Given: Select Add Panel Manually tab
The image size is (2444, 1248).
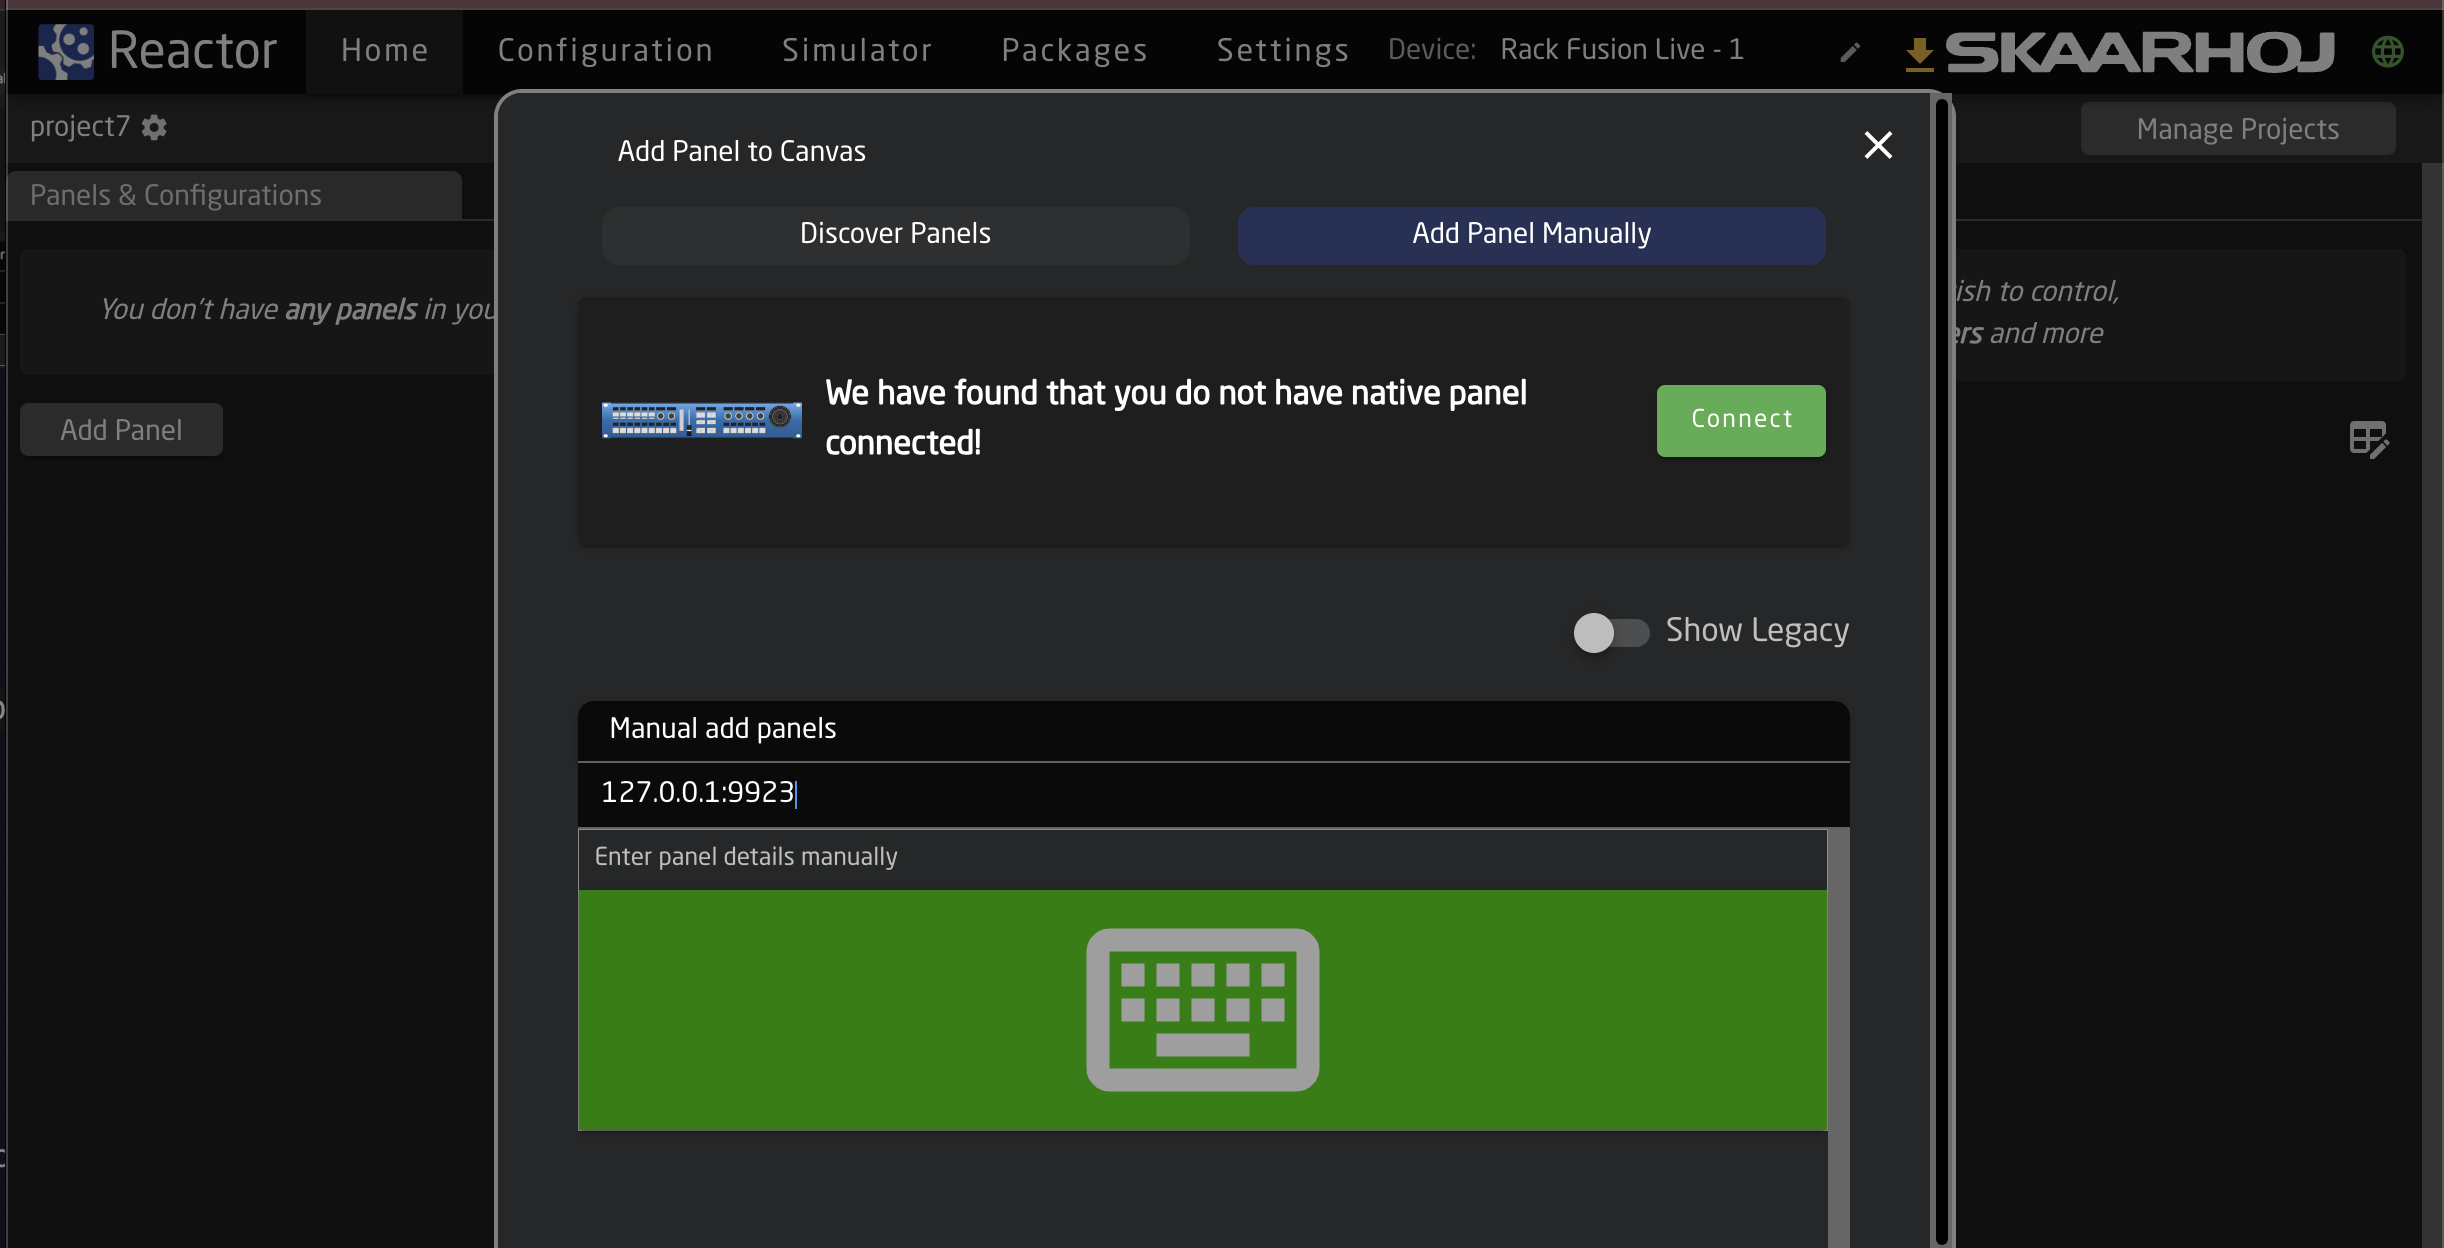Looking at the screenshot, I should pyautogui.click(x=1531, y=235).
